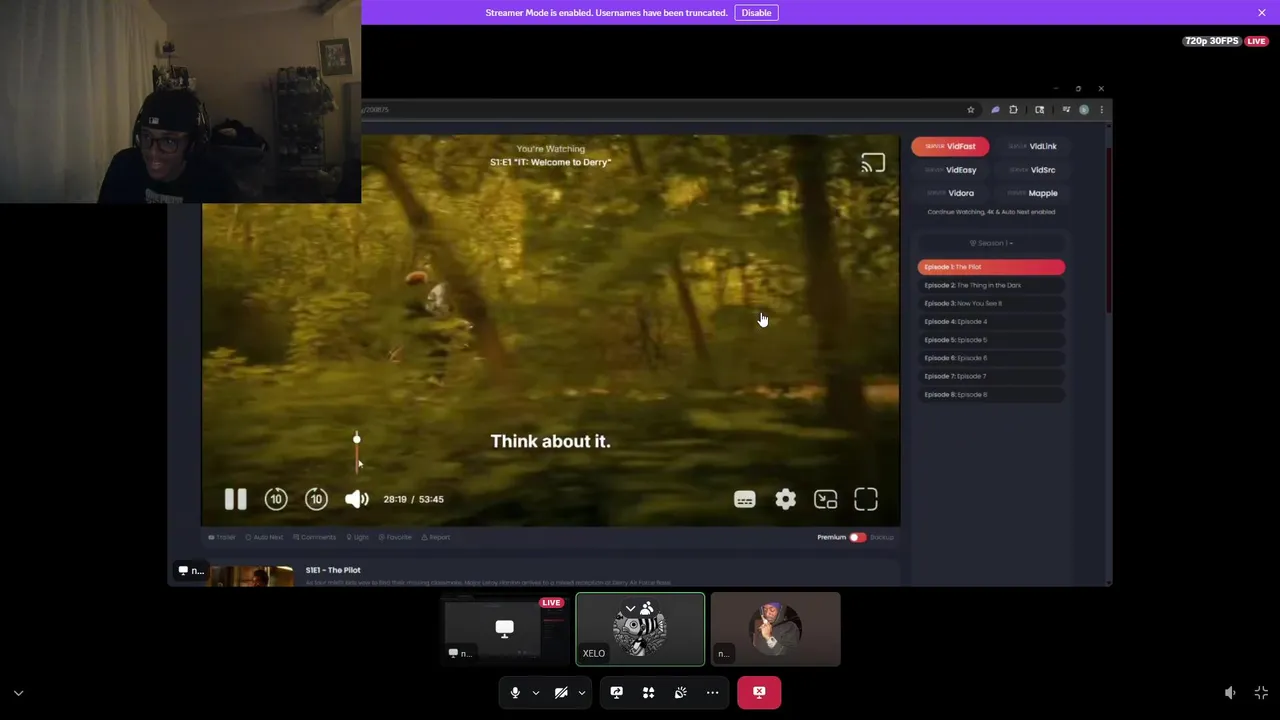
Task: Click the S1E1 episode thumbnail
Action: click(x=251, y=576)
